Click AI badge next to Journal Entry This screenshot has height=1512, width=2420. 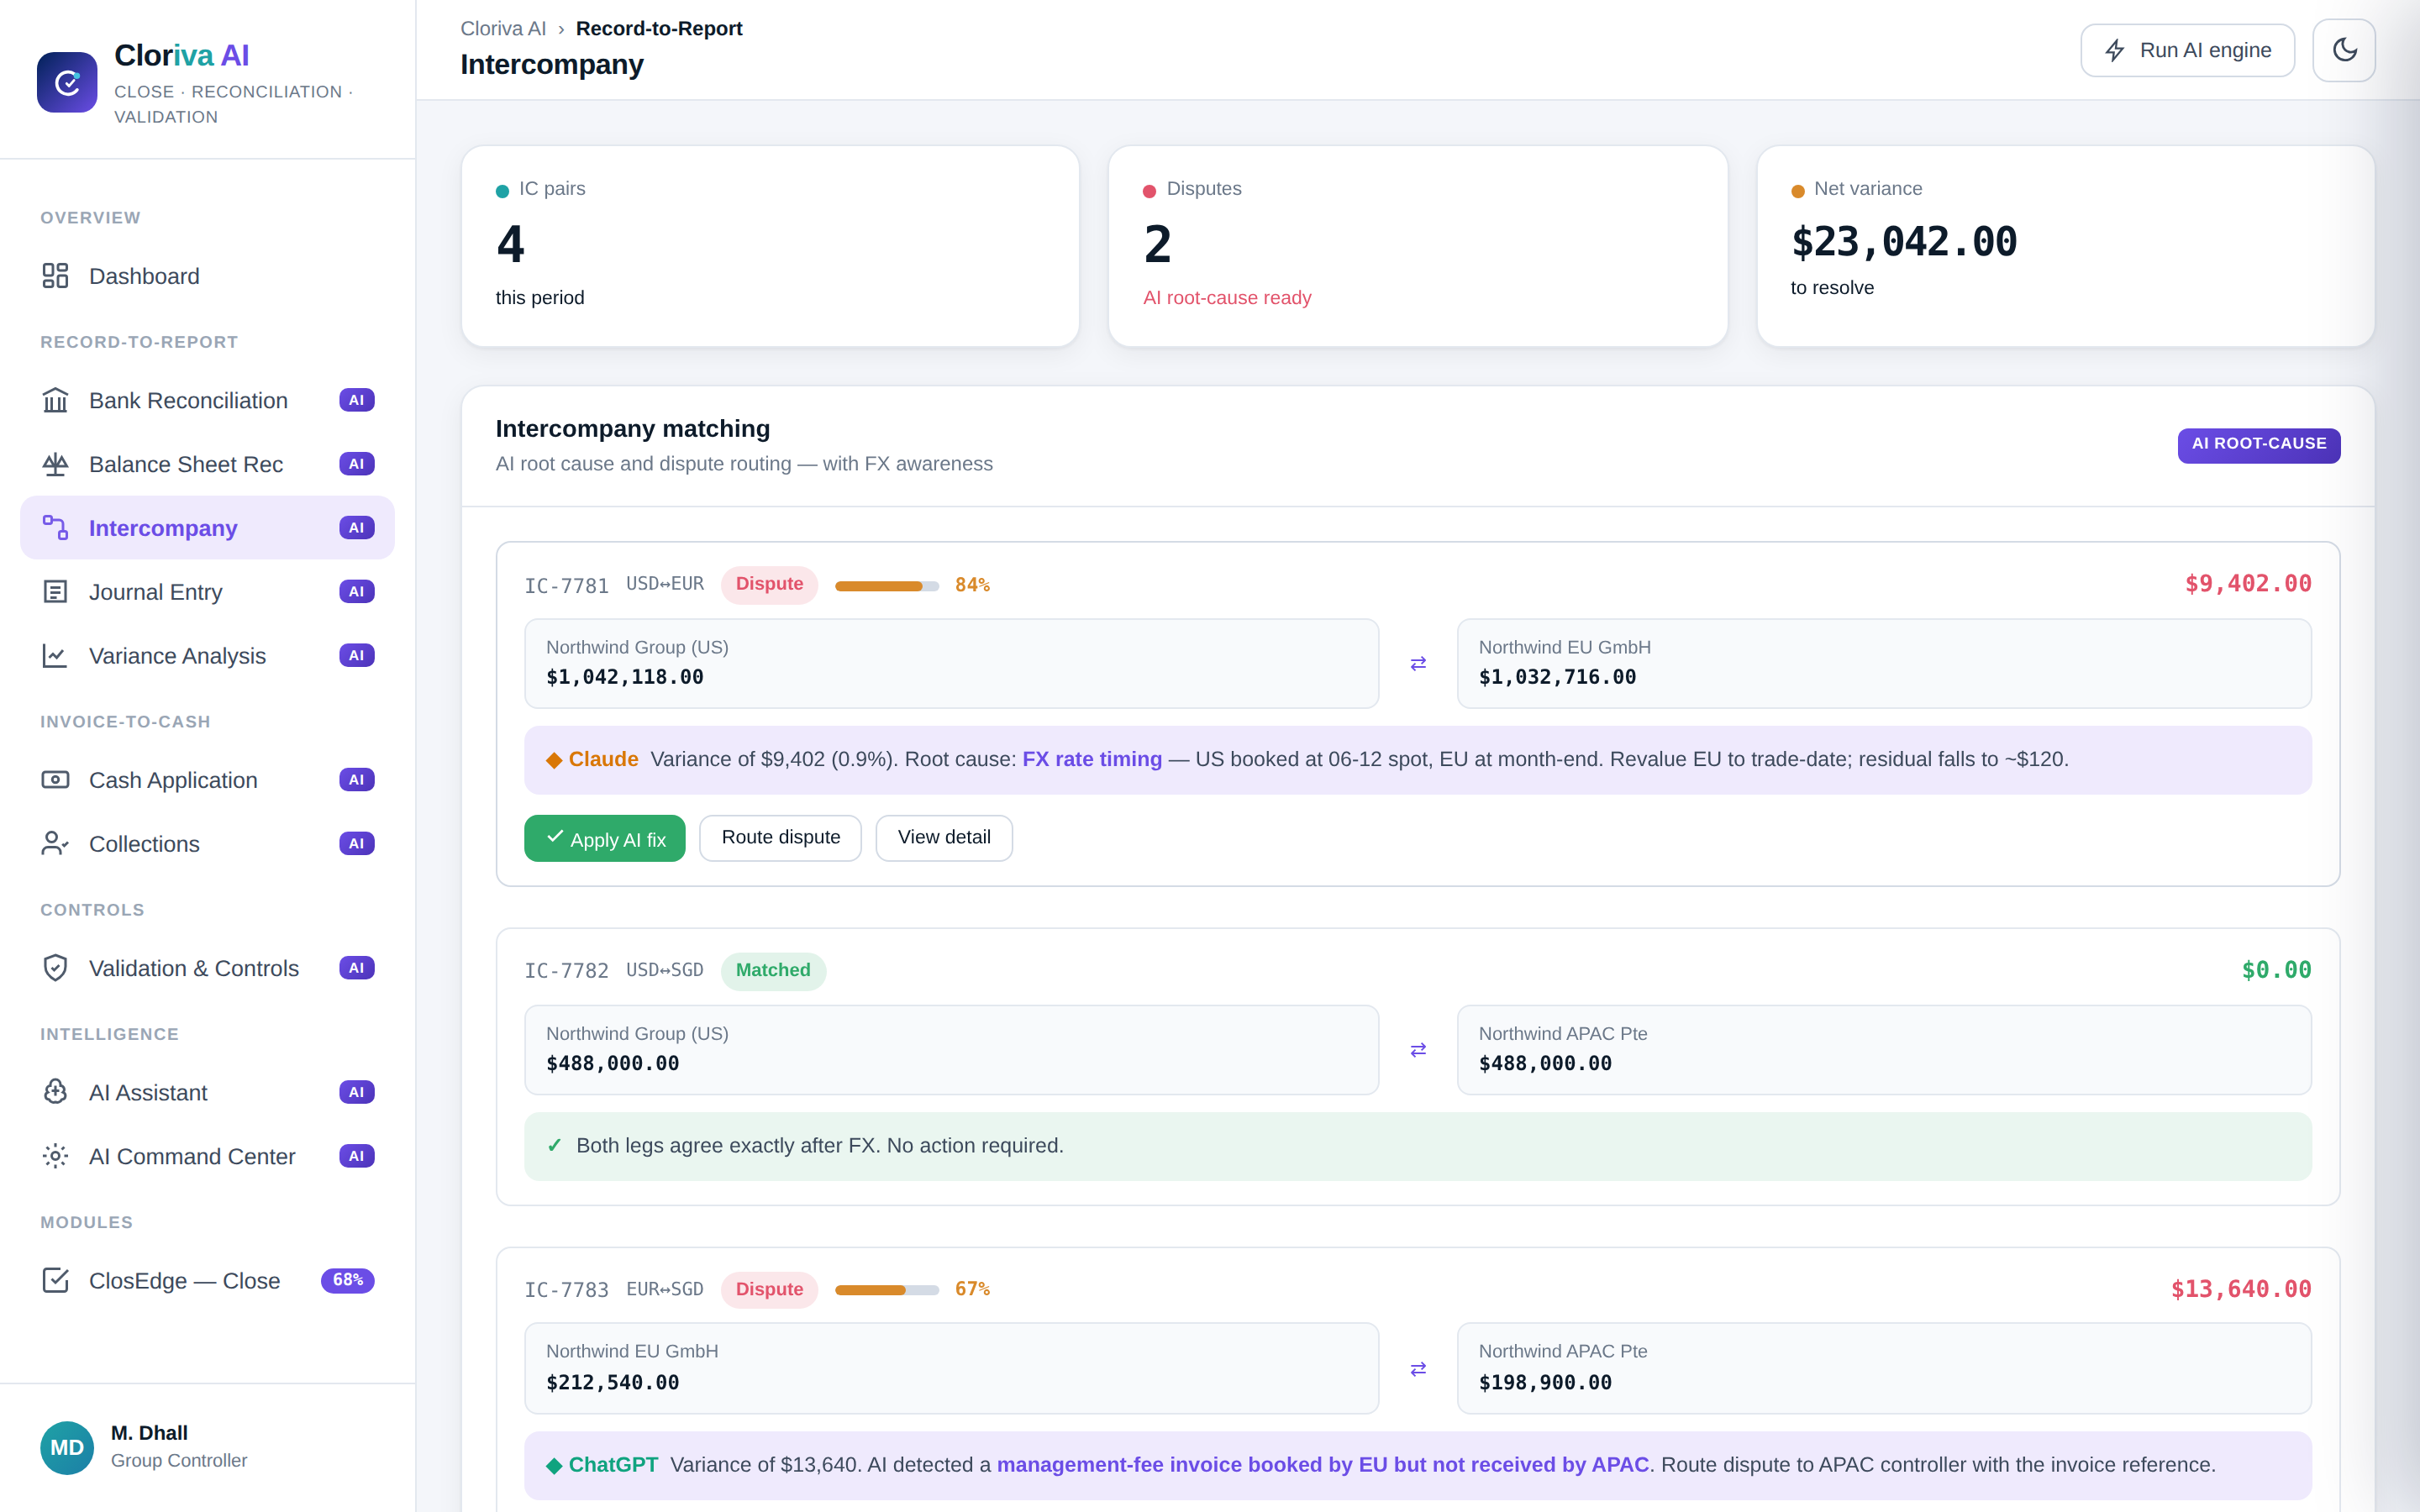click(x=356, y=592)
